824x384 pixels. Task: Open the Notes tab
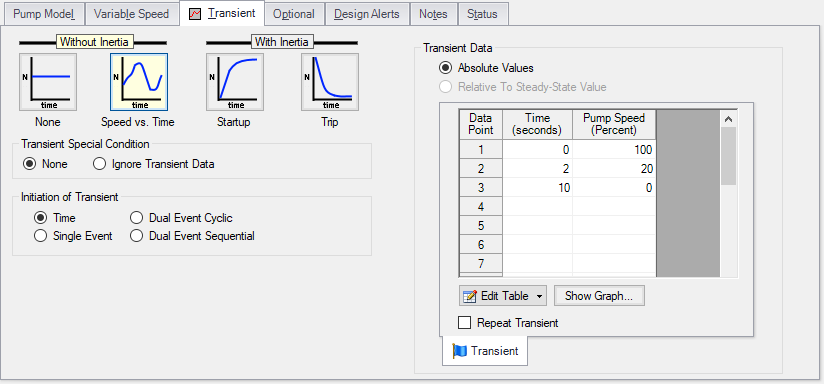tap(434, 14)
